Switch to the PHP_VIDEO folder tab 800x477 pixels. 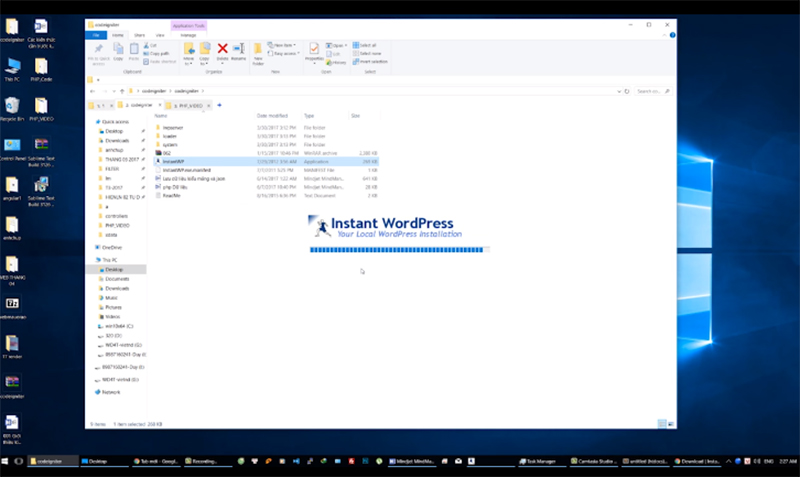(x=190, y=104)
